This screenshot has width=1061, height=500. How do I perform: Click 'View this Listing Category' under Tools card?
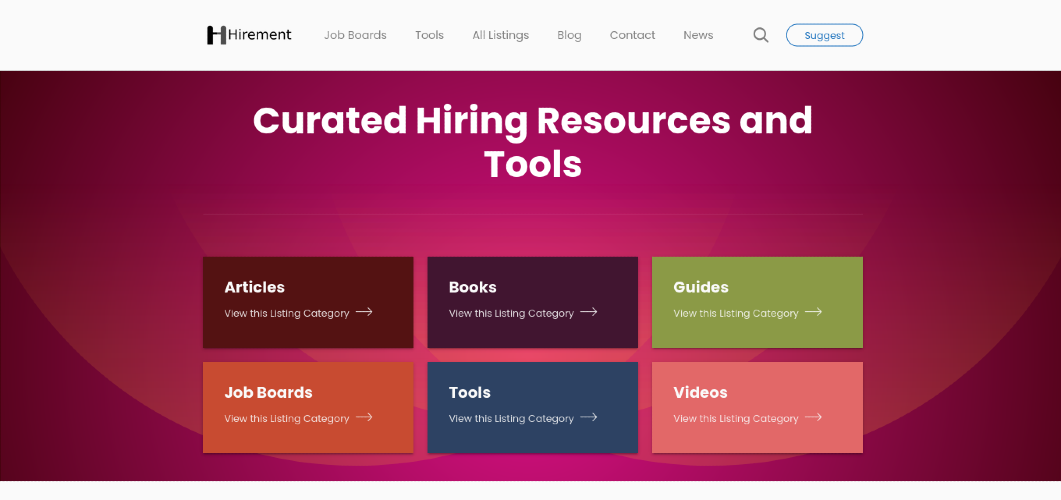pos(512,419)
